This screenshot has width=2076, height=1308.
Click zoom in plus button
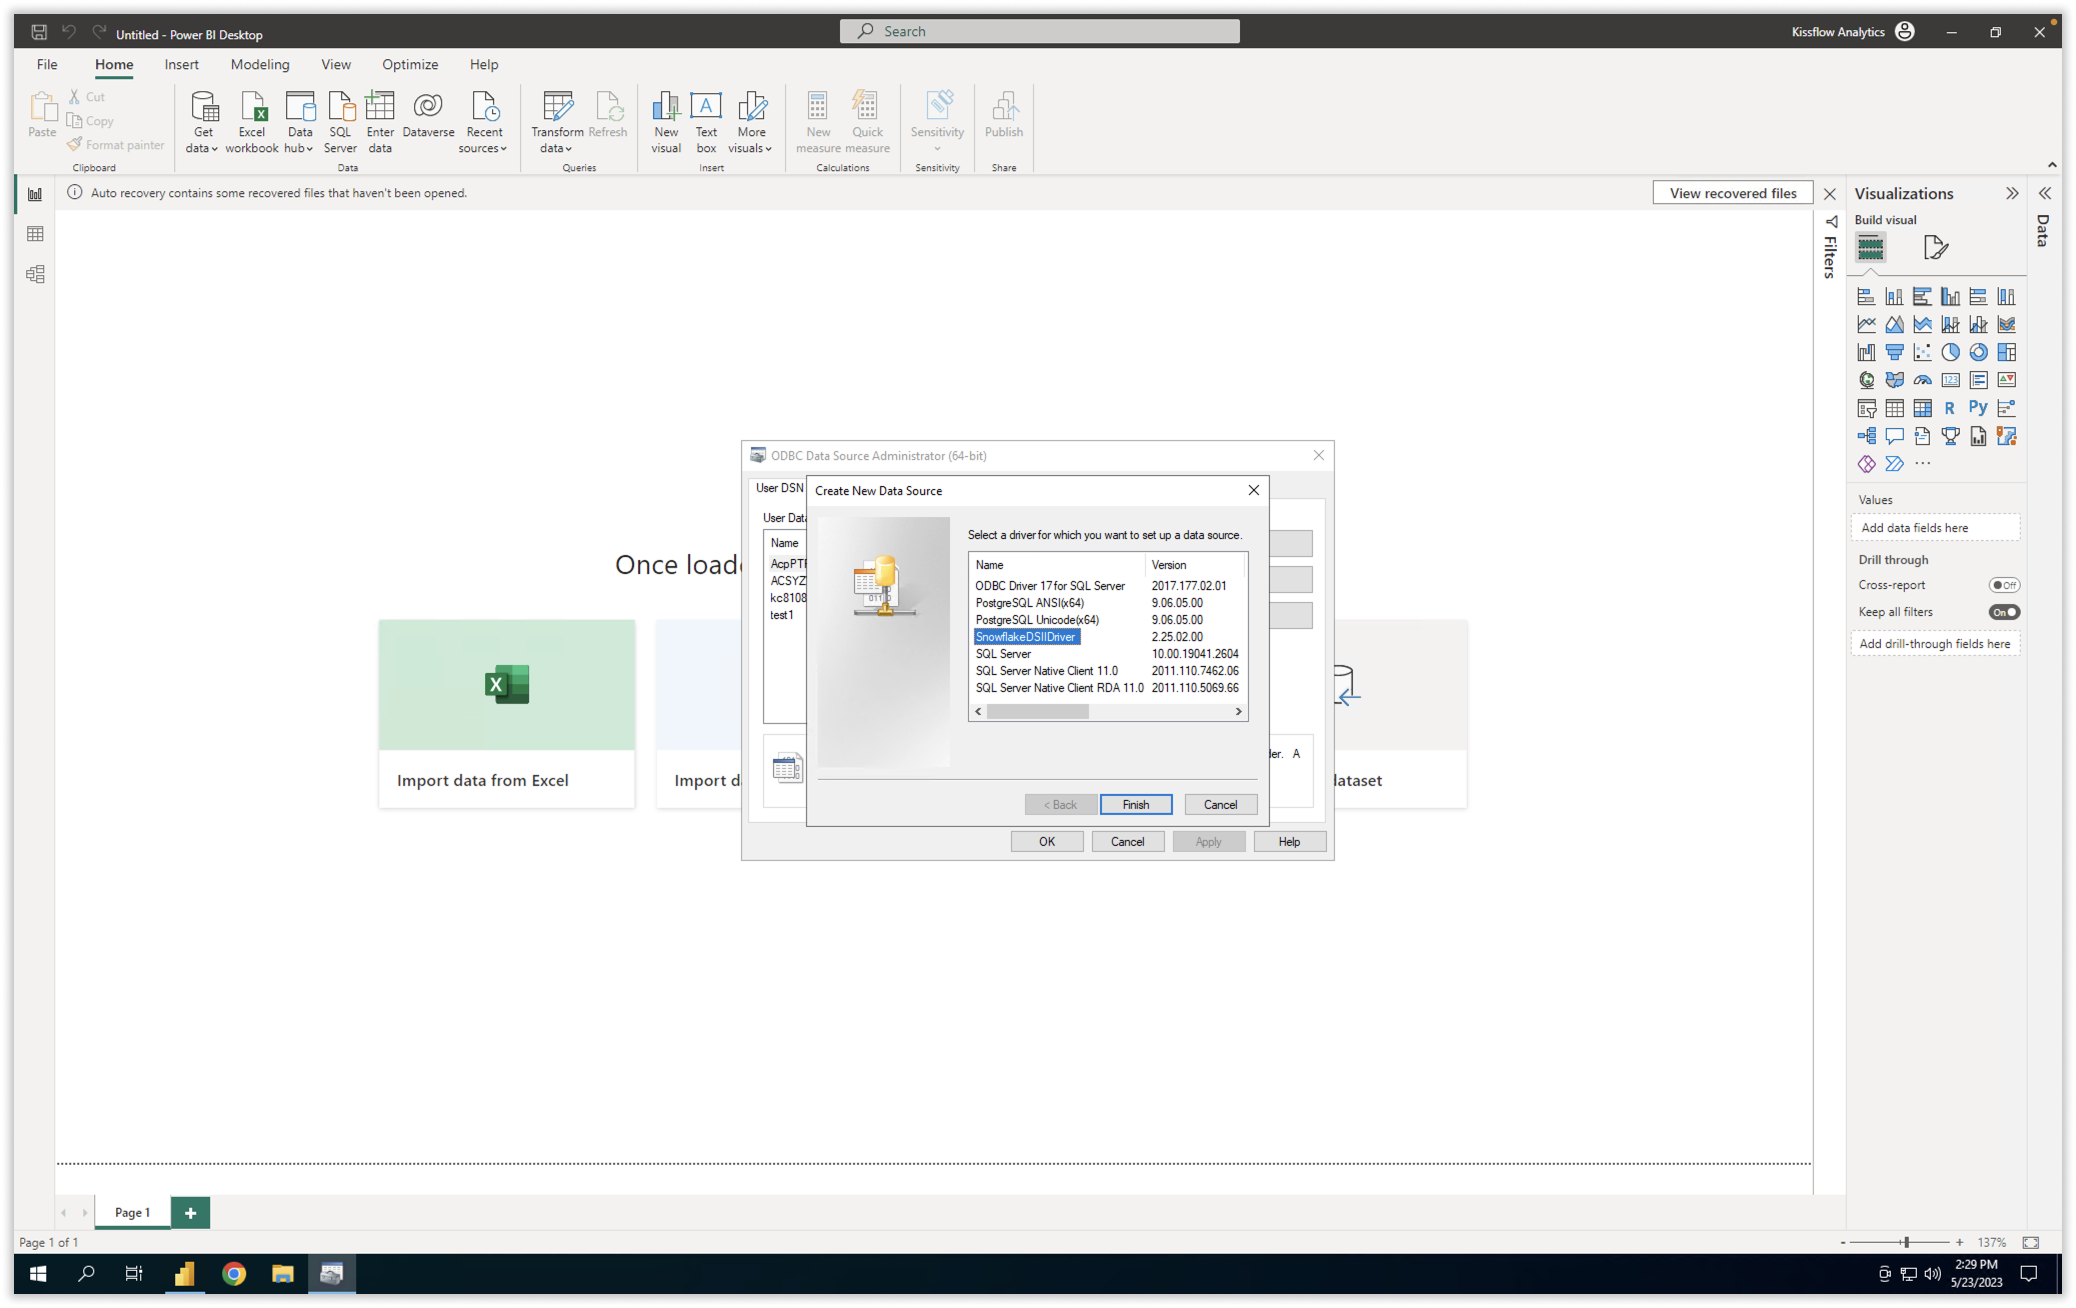[x=1959, y=1242]
